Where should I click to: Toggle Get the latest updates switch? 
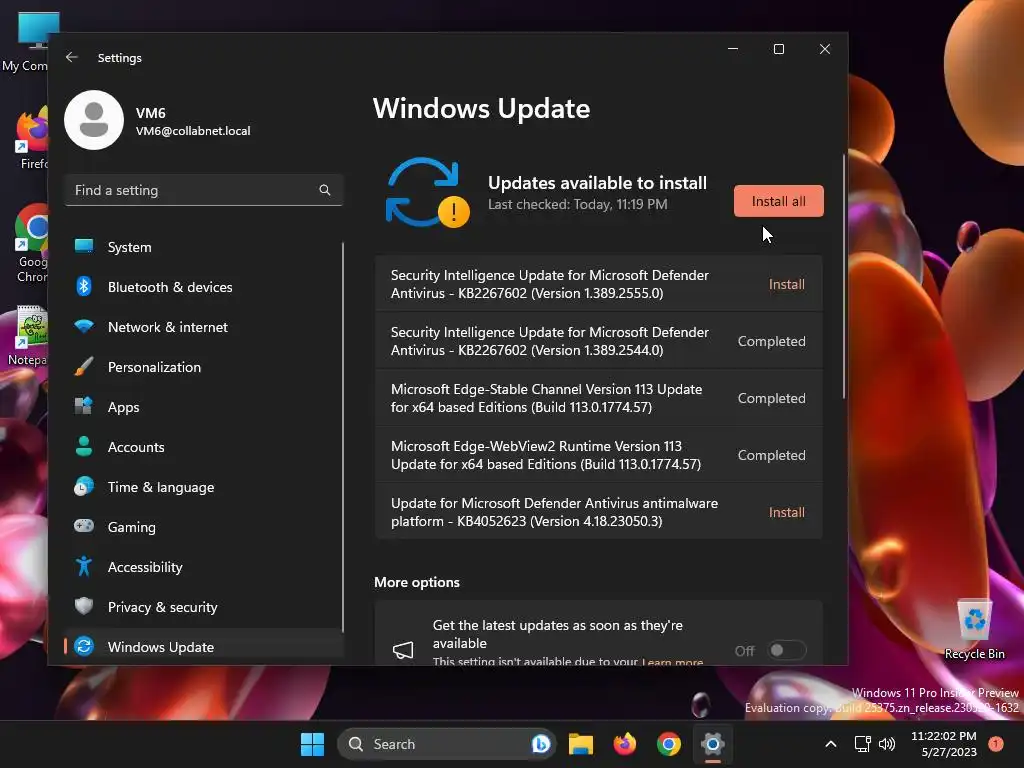[787, 650]
